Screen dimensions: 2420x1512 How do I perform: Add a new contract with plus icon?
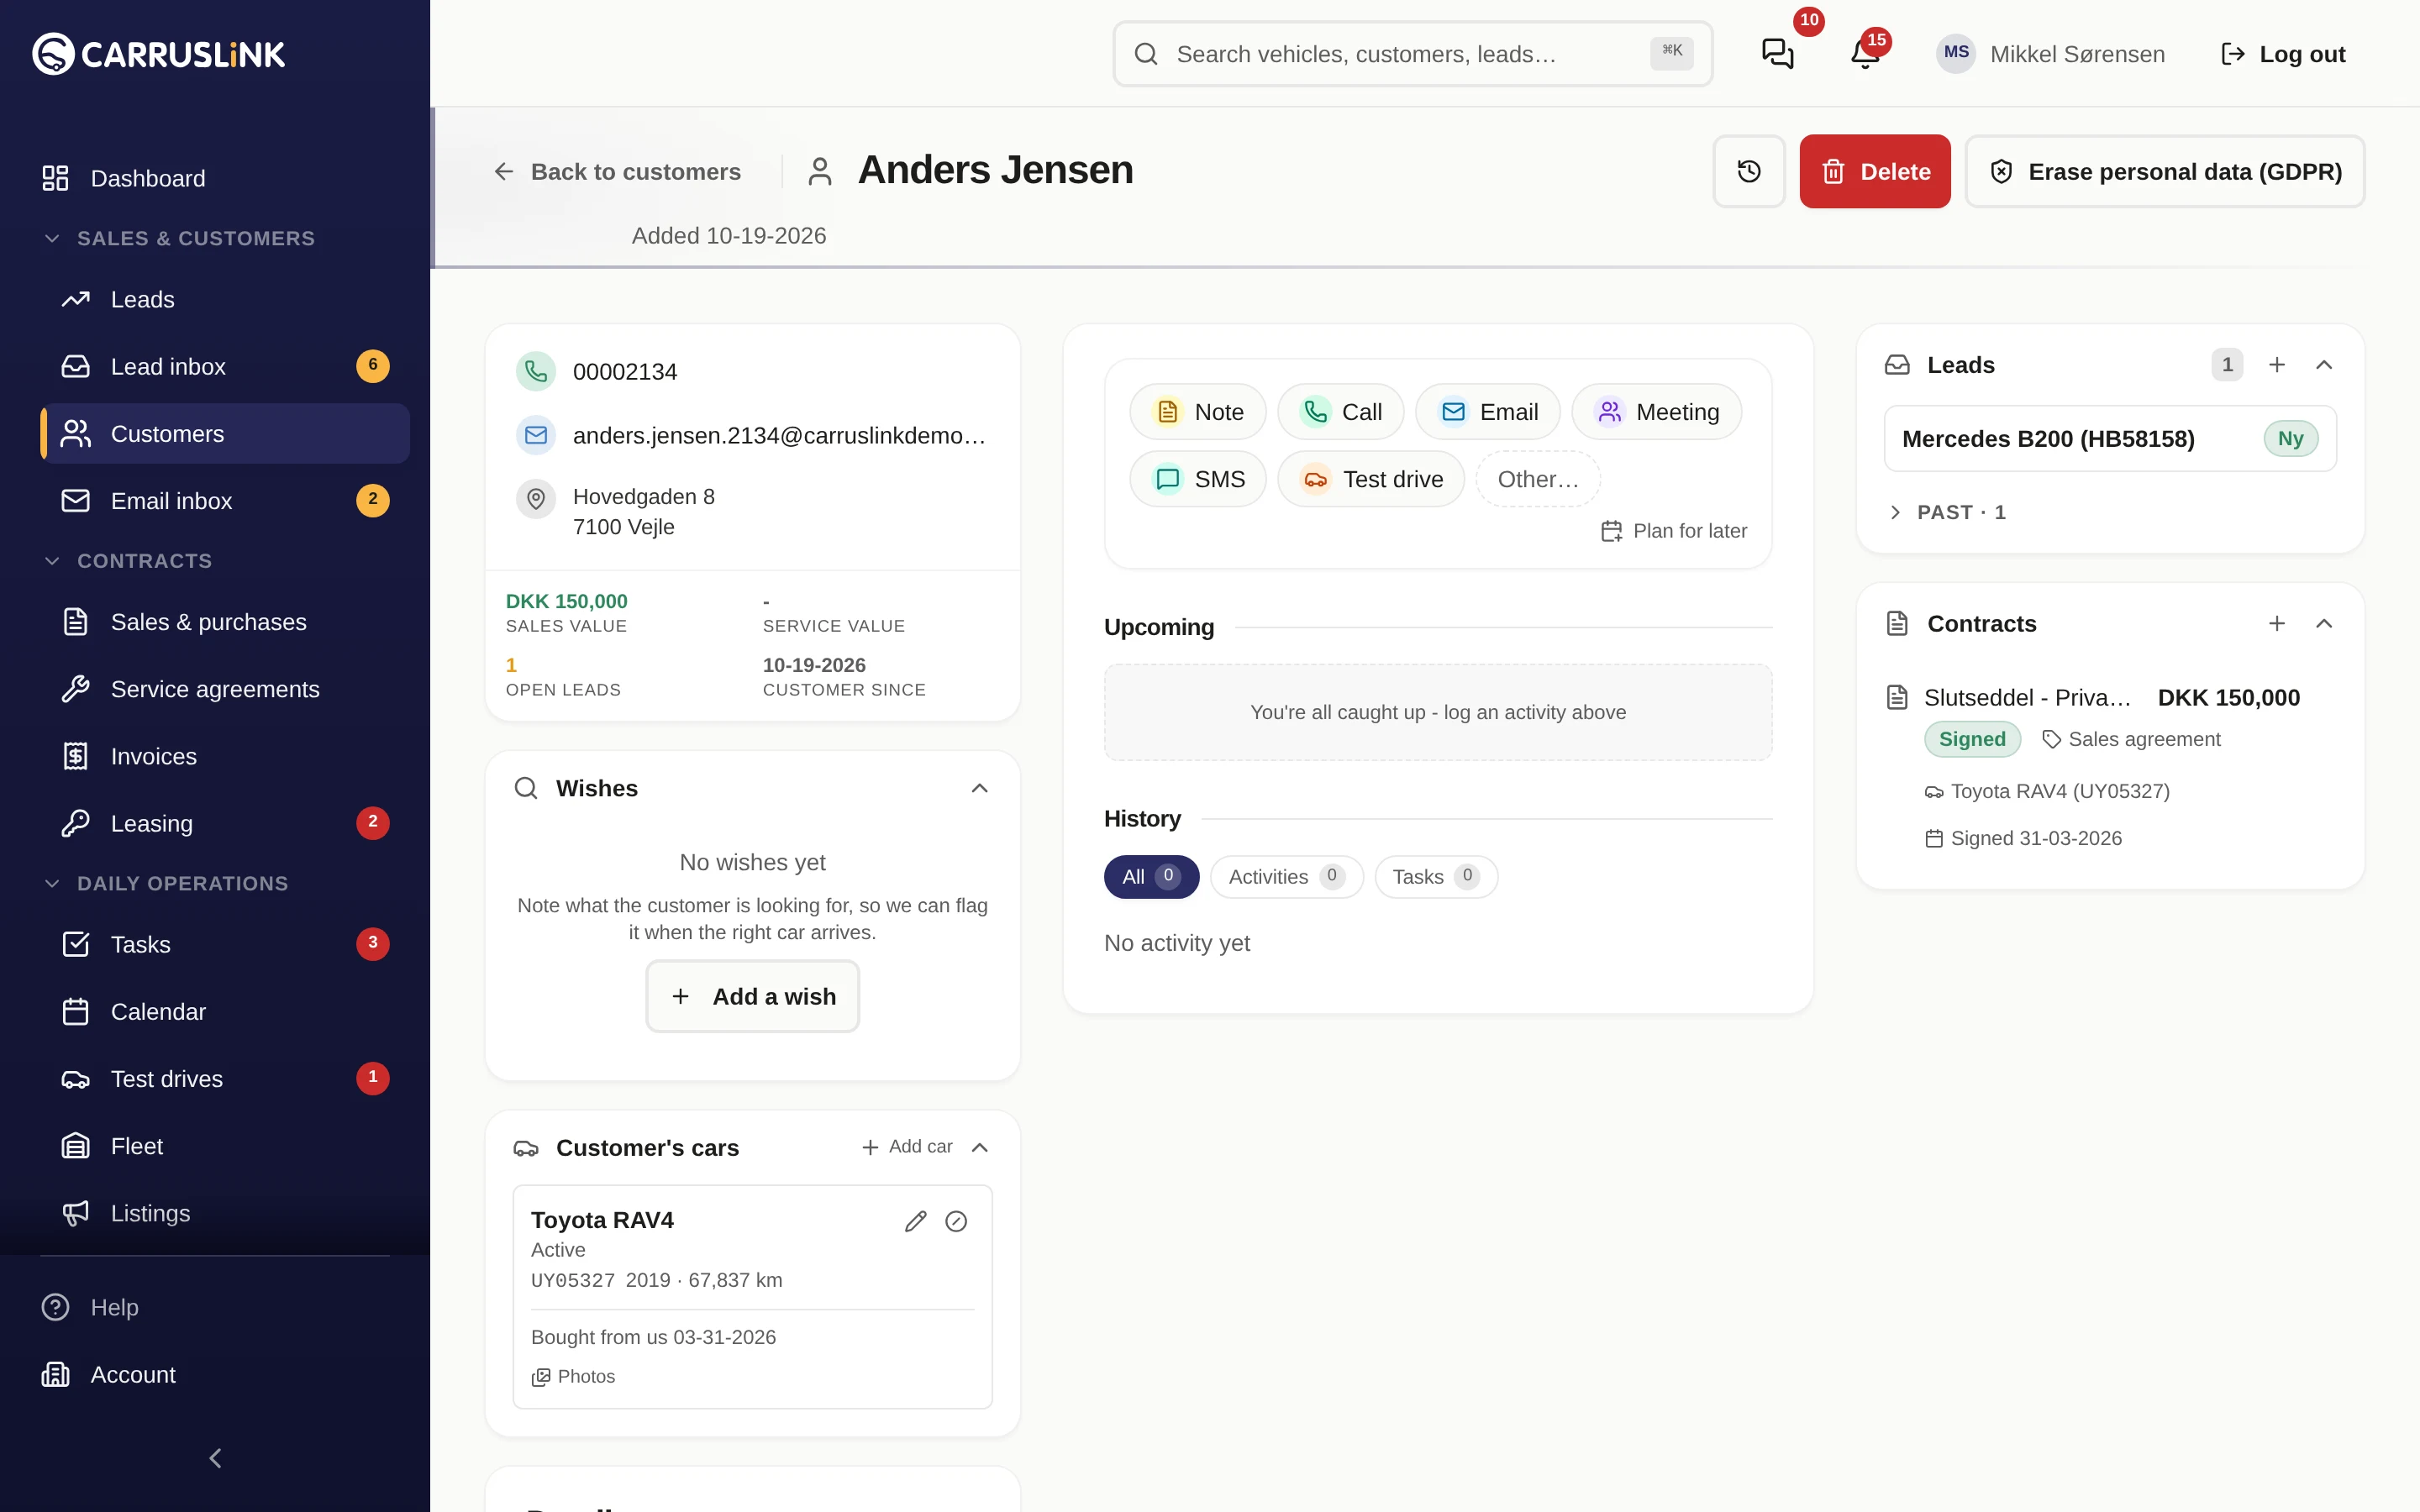click(2277, 624)
